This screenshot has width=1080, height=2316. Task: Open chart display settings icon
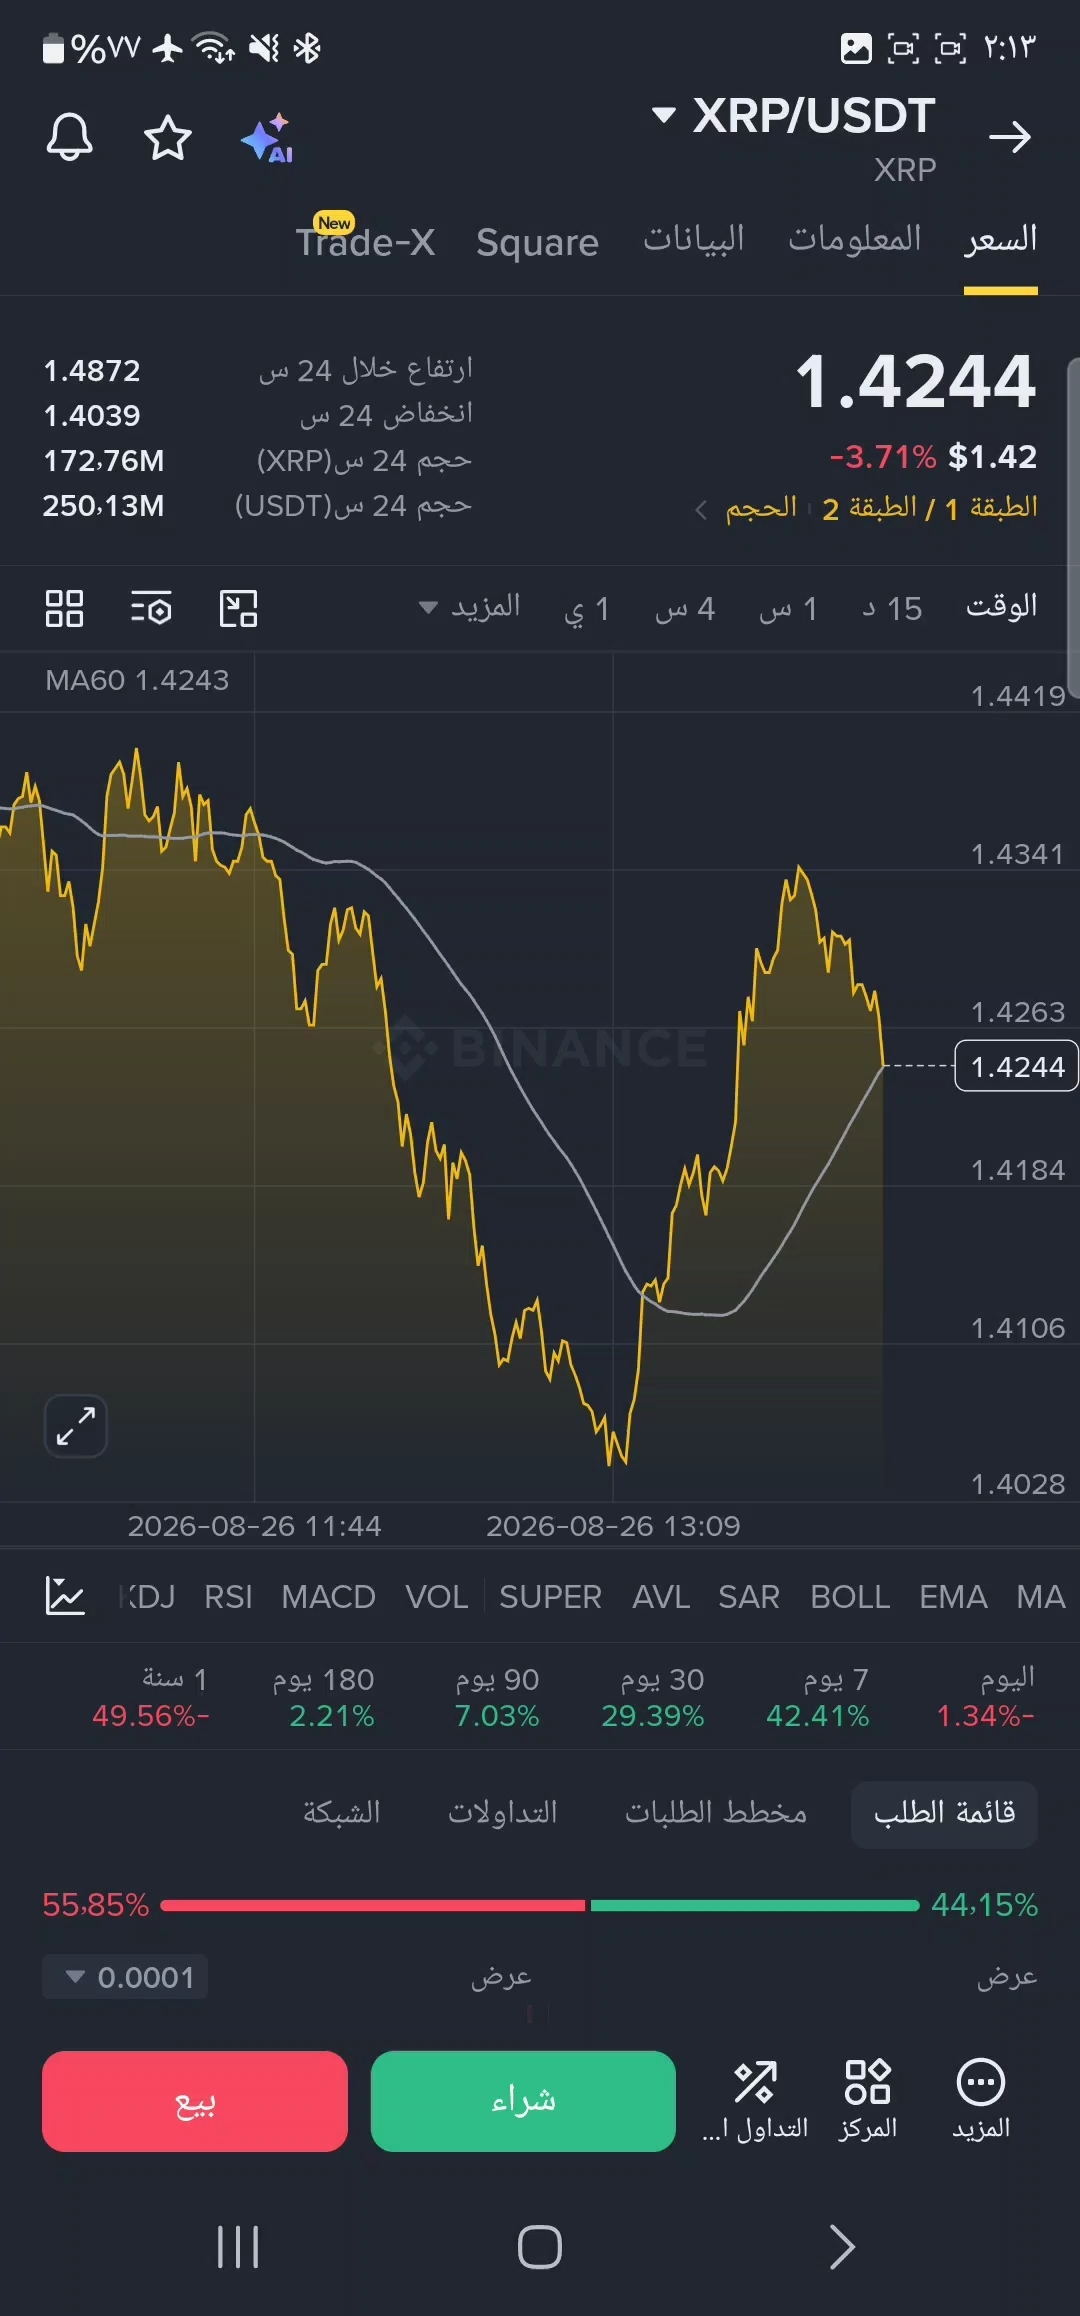click(x=151, y=608)
